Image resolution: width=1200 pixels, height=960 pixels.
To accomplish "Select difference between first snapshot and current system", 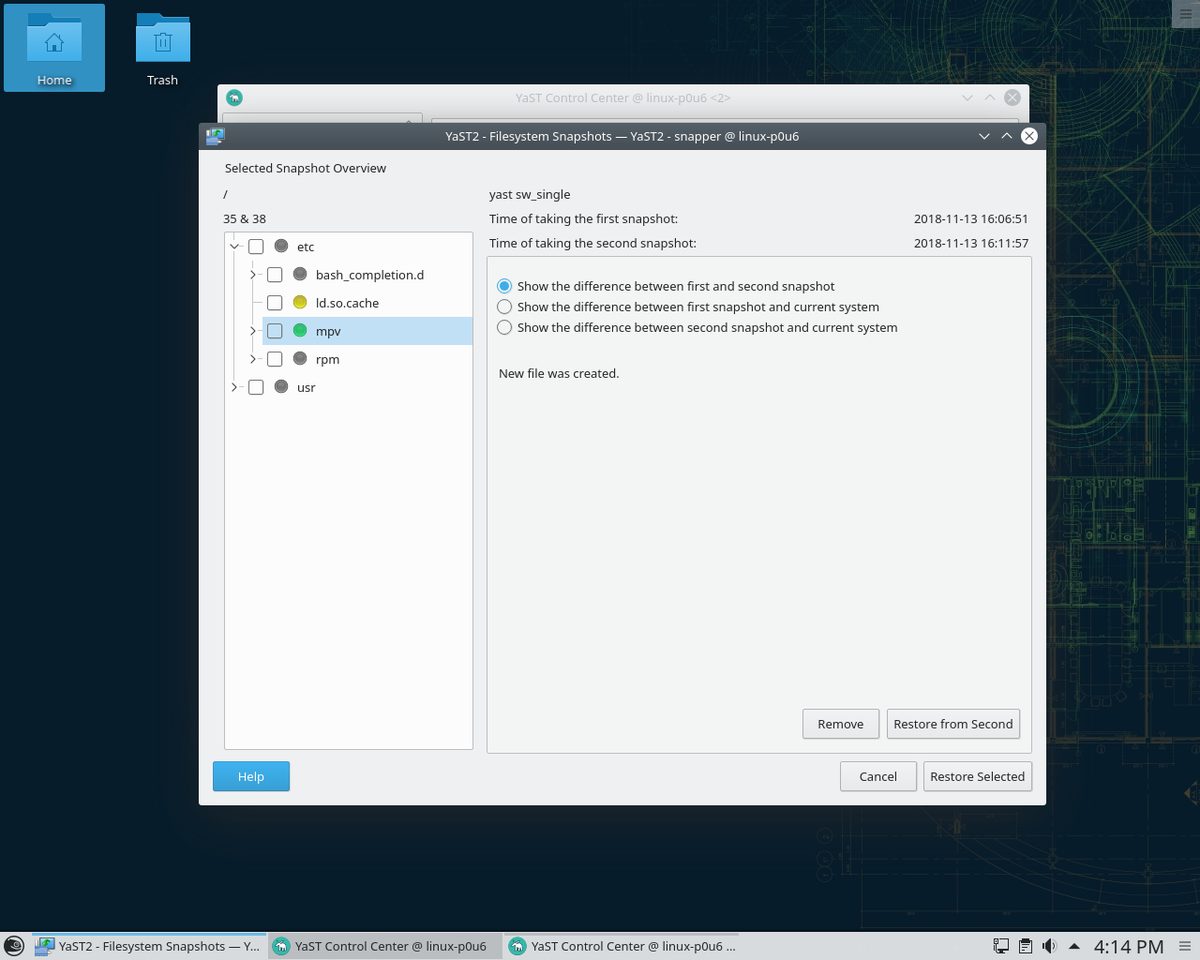I will coord(505,307).
